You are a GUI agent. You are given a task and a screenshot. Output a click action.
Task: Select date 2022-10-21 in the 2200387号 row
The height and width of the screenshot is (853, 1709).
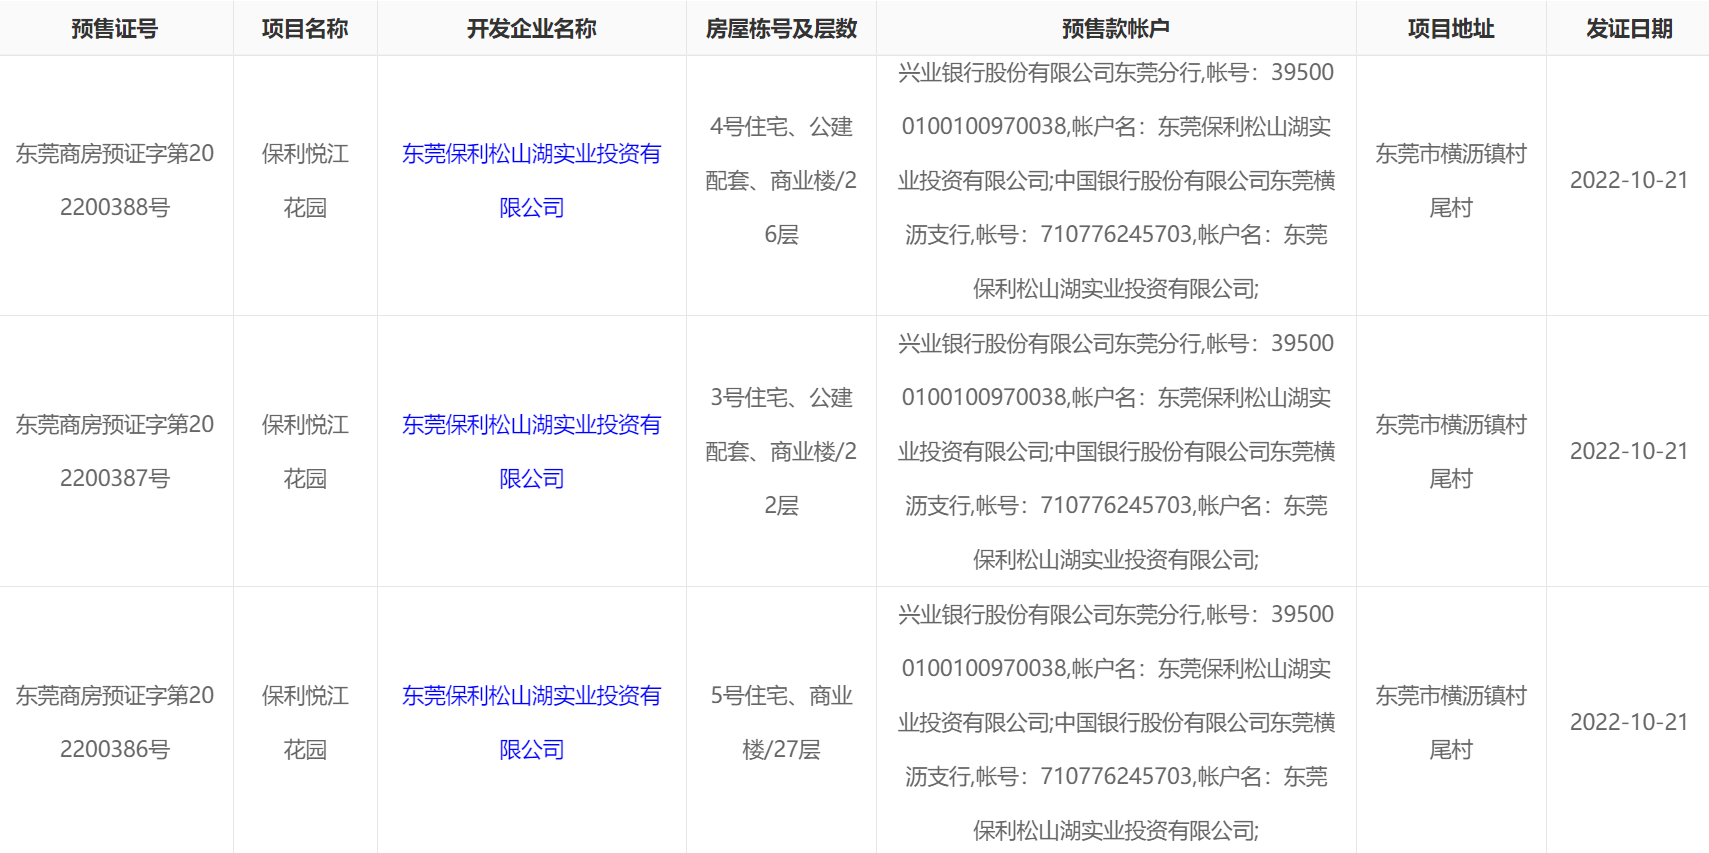1629,452
